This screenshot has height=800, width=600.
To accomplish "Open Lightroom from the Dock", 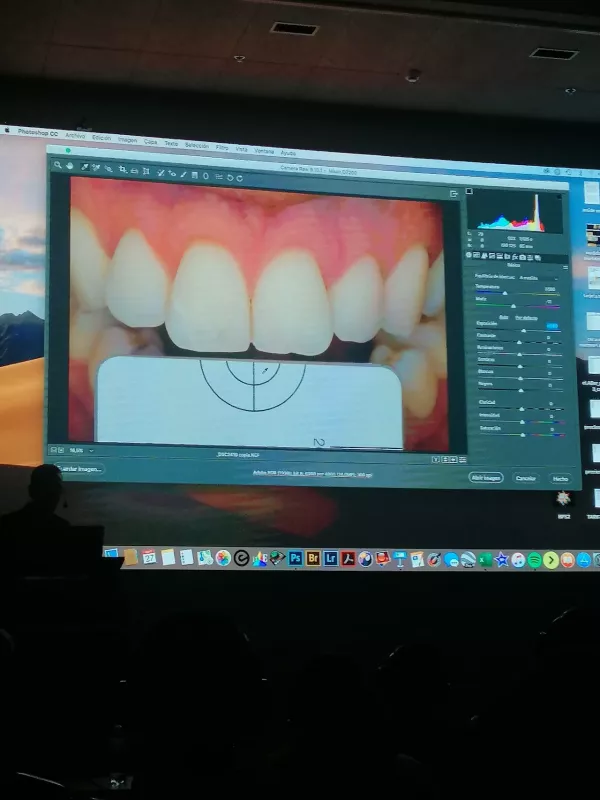I will [x=330, y=558].
